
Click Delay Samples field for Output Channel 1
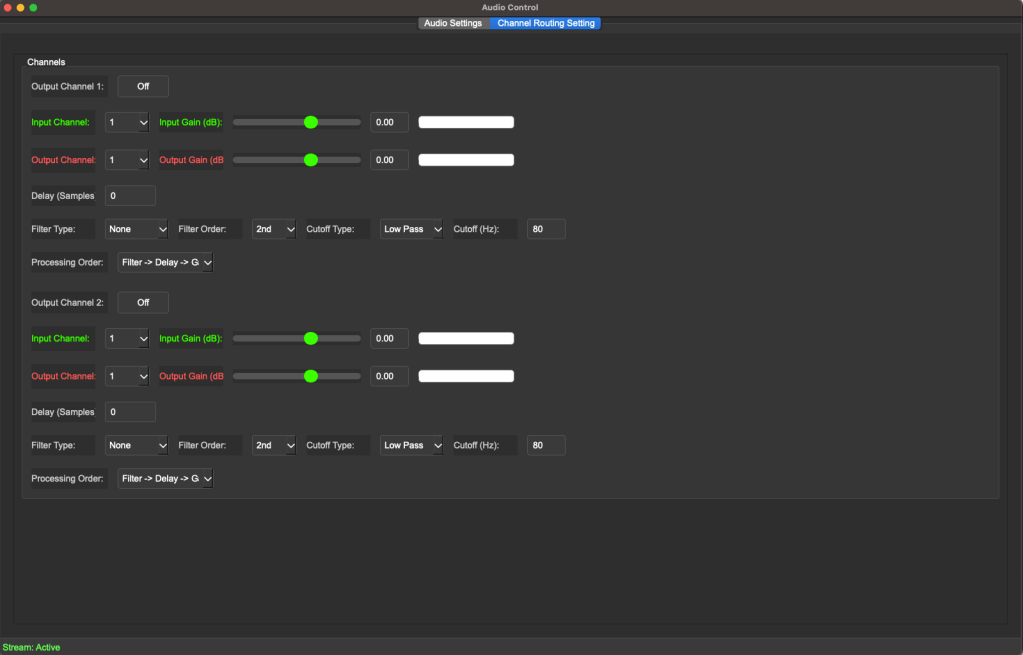coord(130,195)
